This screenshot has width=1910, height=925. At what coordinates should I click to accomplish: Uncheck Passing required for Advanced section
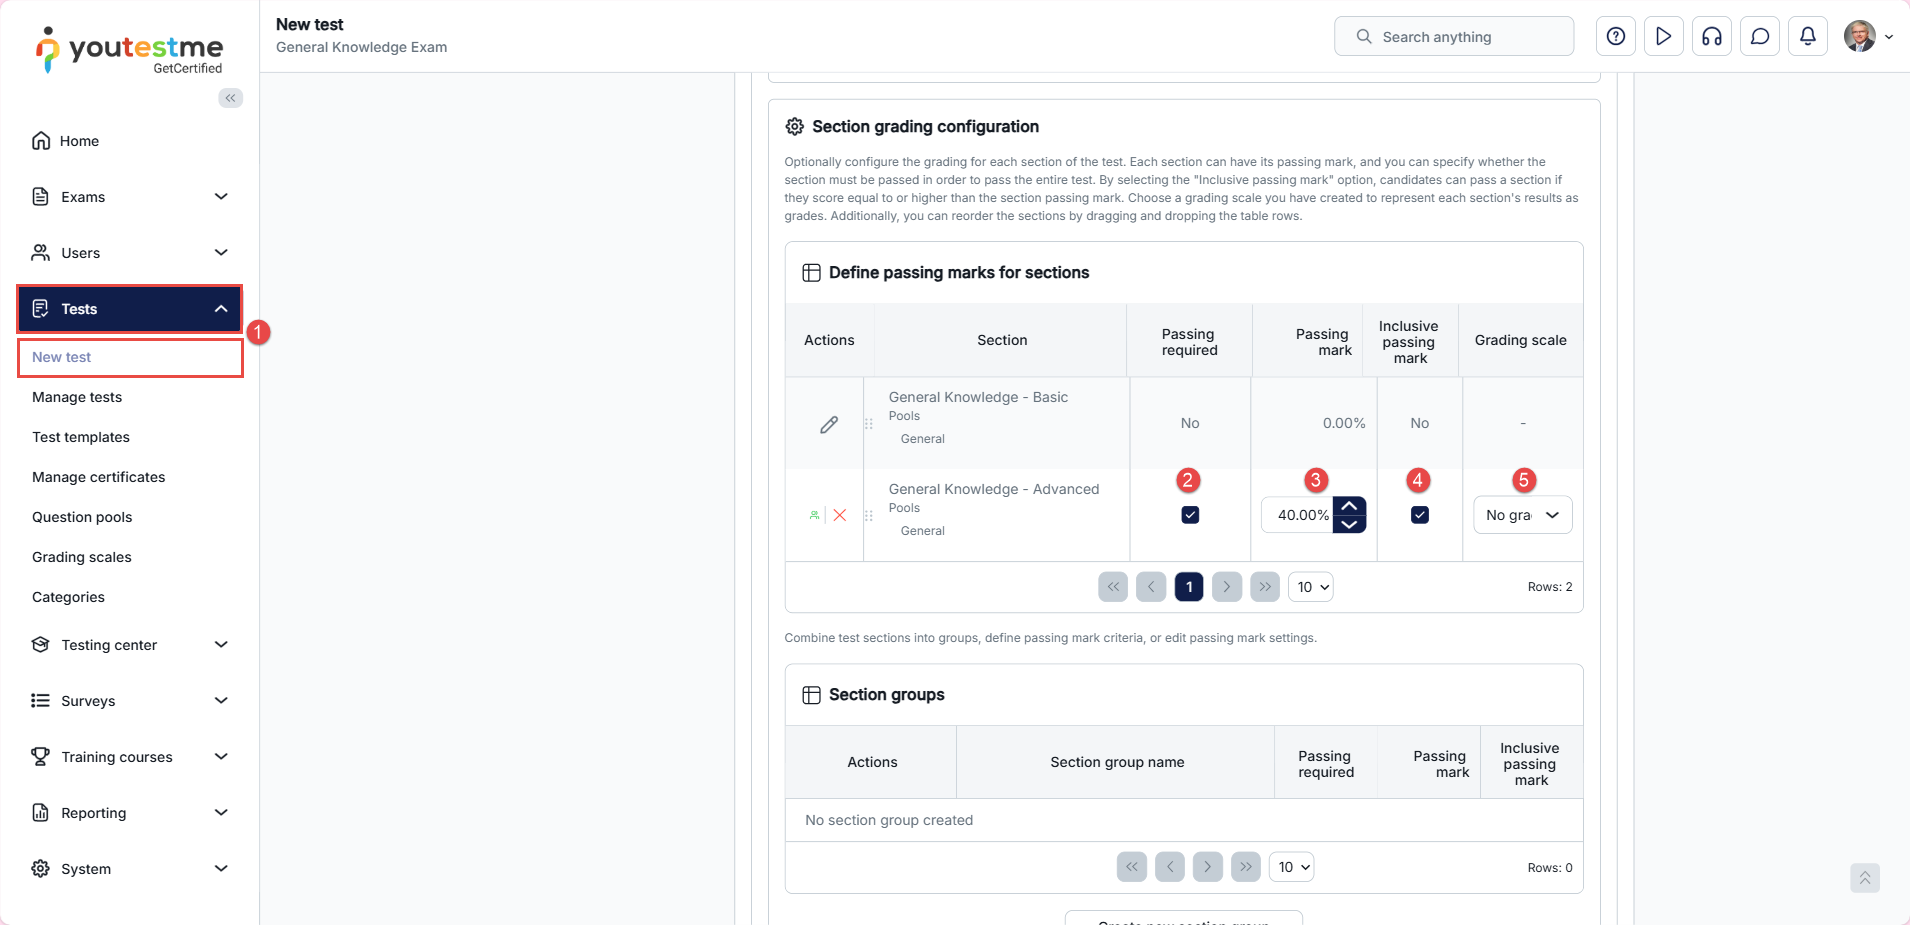pyautogui.click(x=1190, y=515)
